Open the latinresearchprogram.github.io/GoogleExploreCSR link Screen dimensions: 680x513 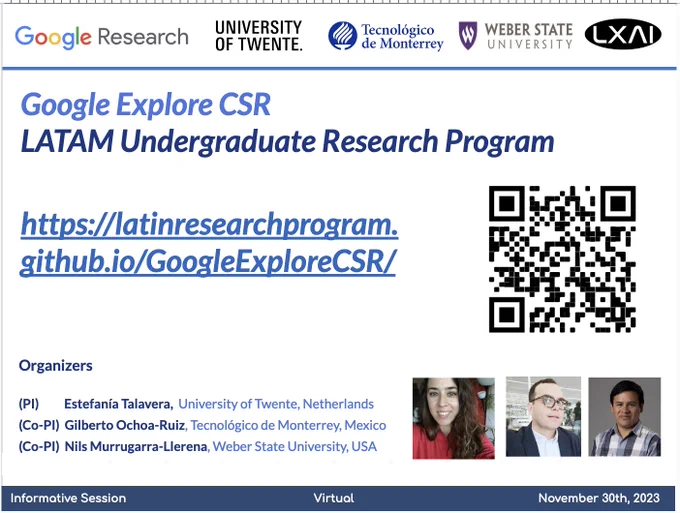pyautogui.click(x=209, y=244)
